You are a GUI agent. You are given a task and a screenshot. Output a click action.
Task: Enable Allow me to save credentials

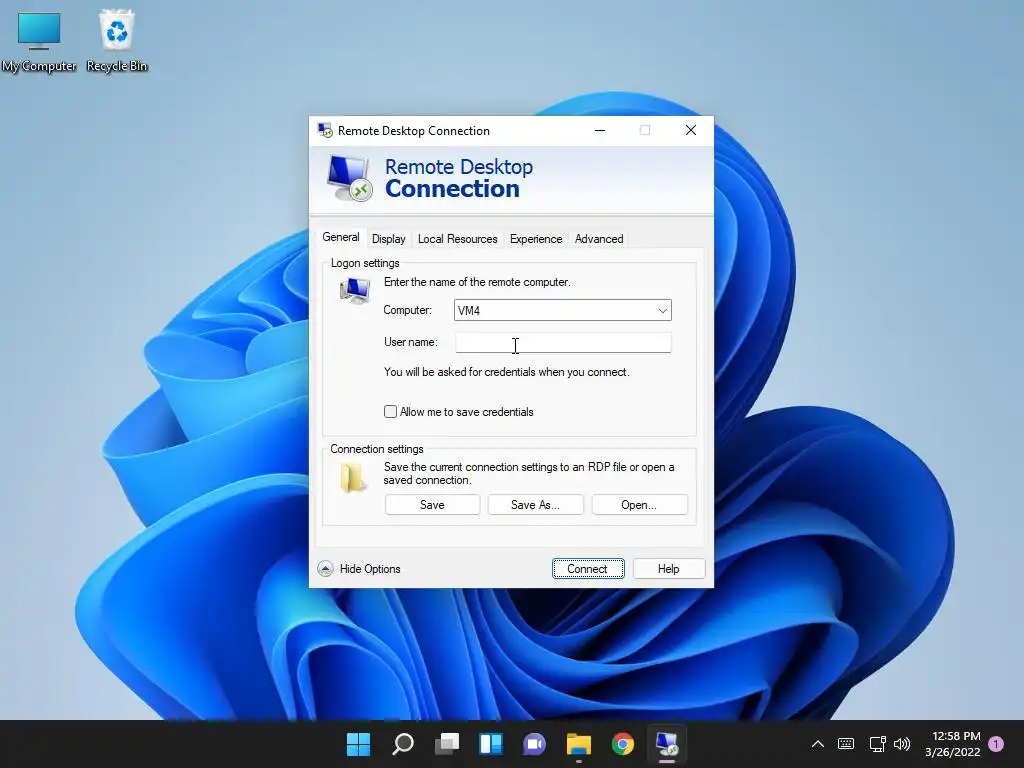(390, 411)
